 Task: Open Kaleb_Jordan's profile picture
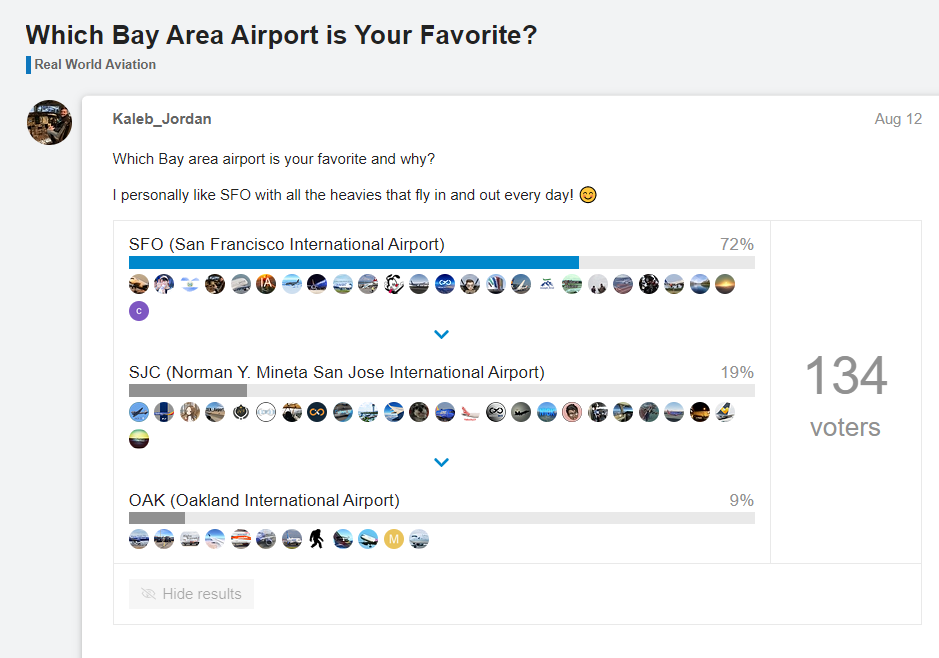pos(49,123)
